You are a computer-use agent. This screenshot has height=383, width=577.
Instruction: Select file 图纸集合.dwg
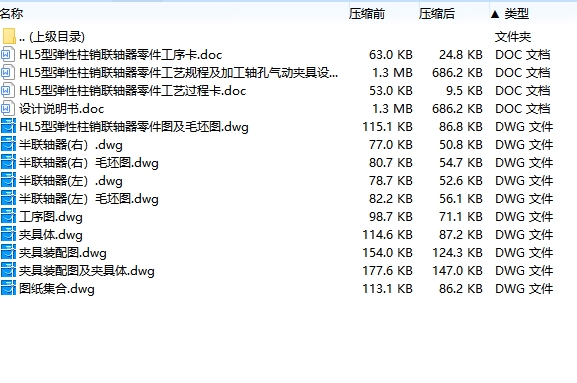click(x=57, y=289)
